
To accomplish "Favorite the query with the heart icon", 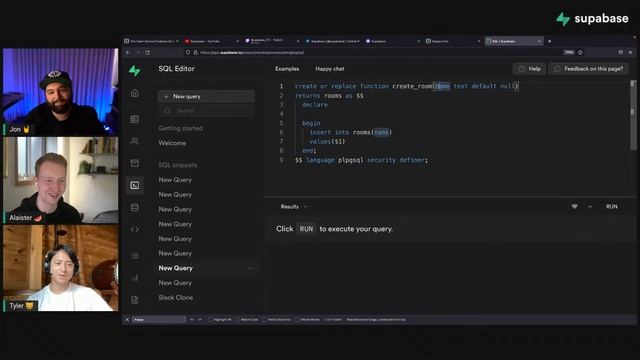I will 575,207.
